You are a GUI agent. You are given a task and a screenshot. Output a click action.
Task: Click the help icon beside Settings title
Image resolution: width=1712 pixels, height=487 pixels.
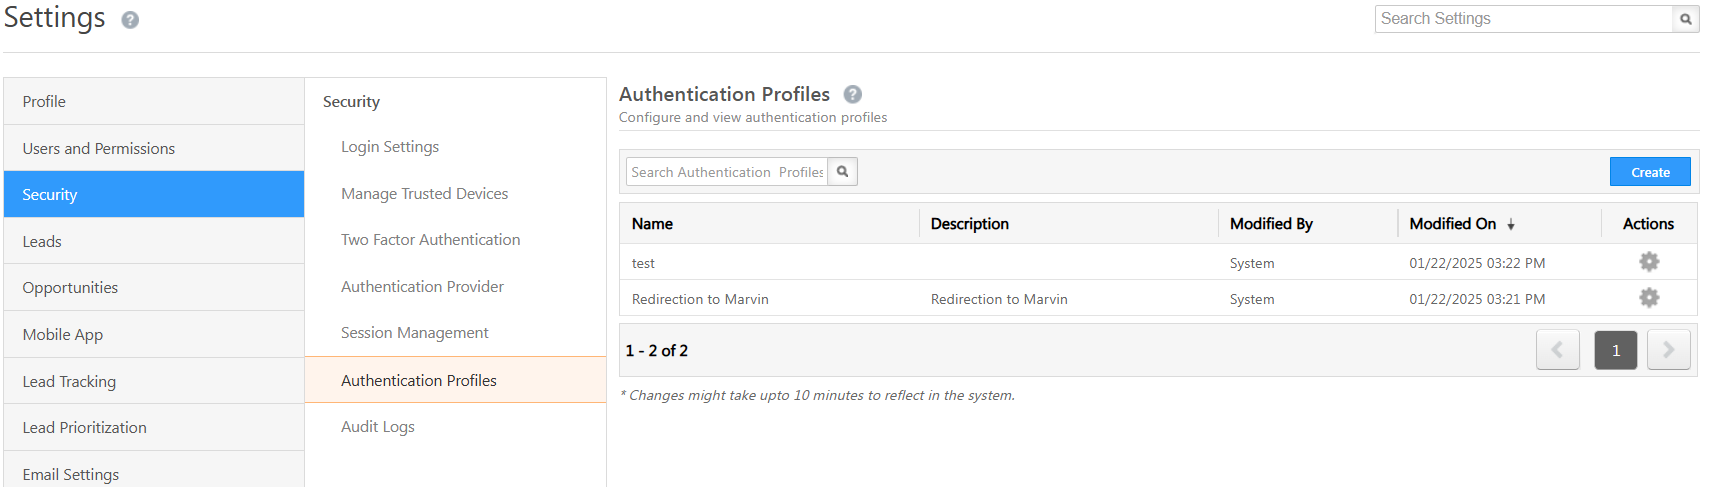130,20
